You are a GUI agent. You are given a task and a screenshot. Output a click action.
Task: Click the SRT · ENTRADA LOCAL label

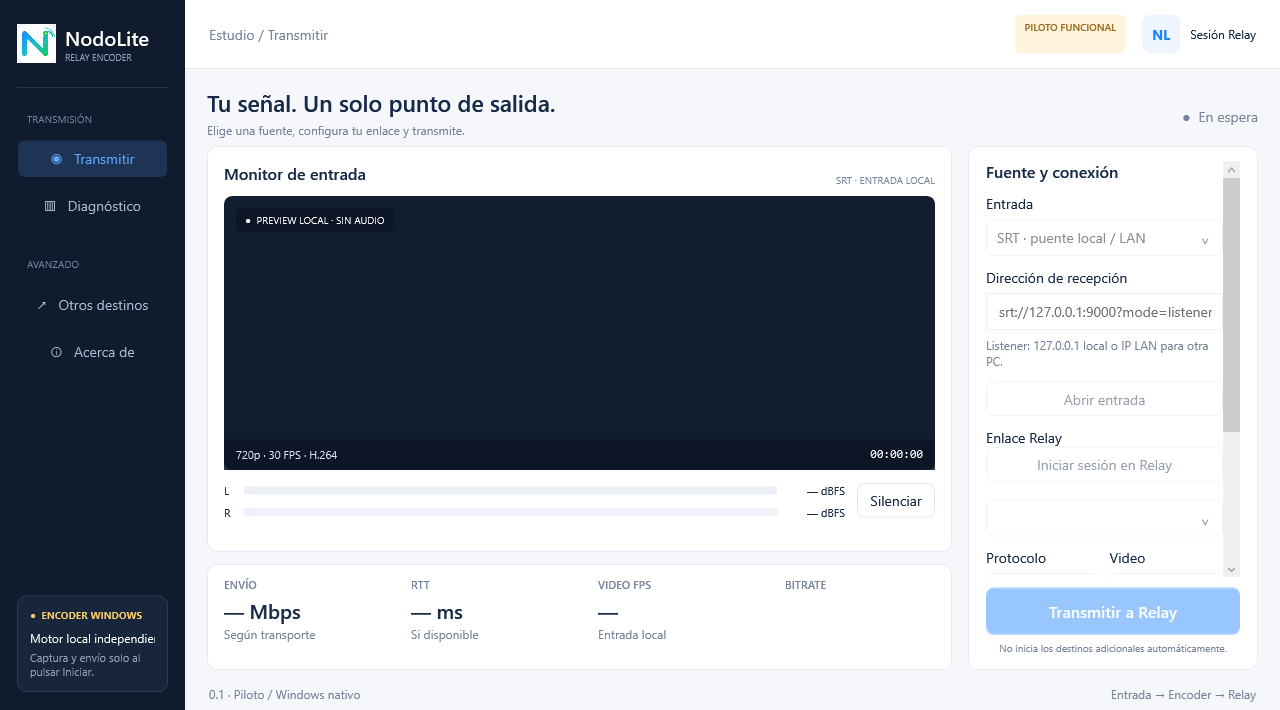(x=885, y=181)
